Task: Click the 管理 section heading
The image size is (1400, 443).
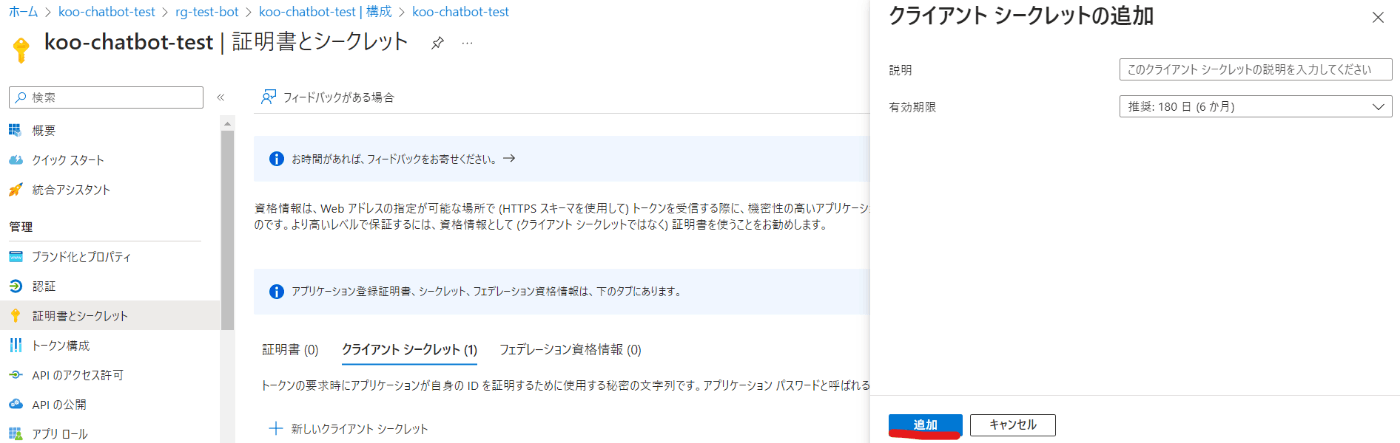Action: pos(20,226)
